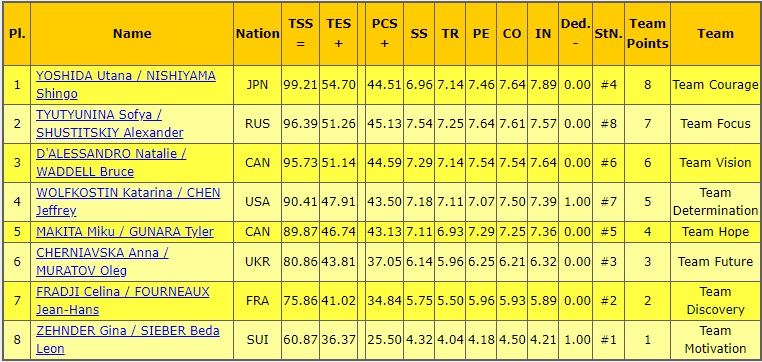This screenshot has height=362, width=762.
Task: Click the PCS column header
Action: (384, 34)
